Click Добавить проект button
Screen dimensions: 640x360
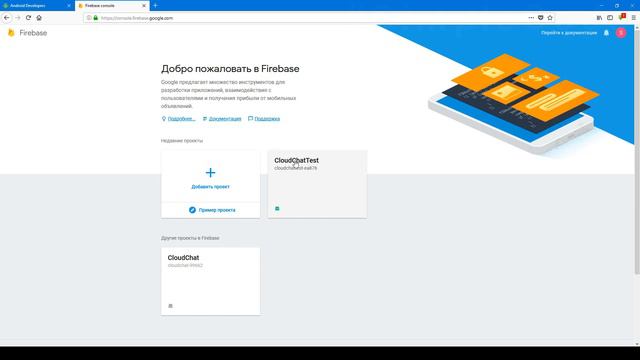click(210, 176)
